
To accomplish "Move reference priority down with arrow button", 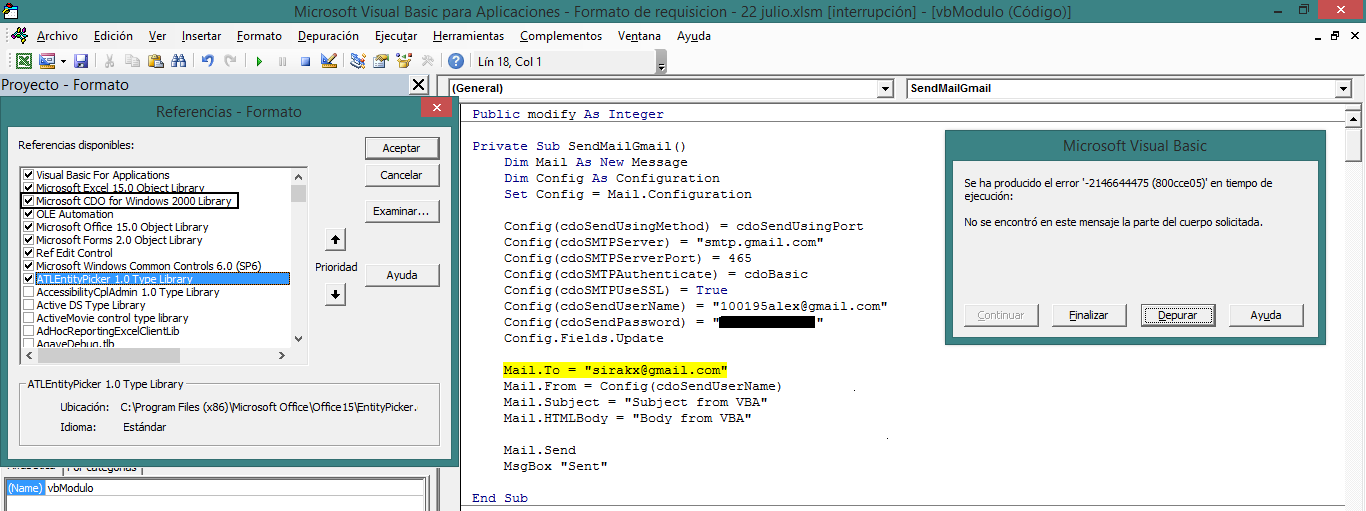I will [x=336, y=295].
